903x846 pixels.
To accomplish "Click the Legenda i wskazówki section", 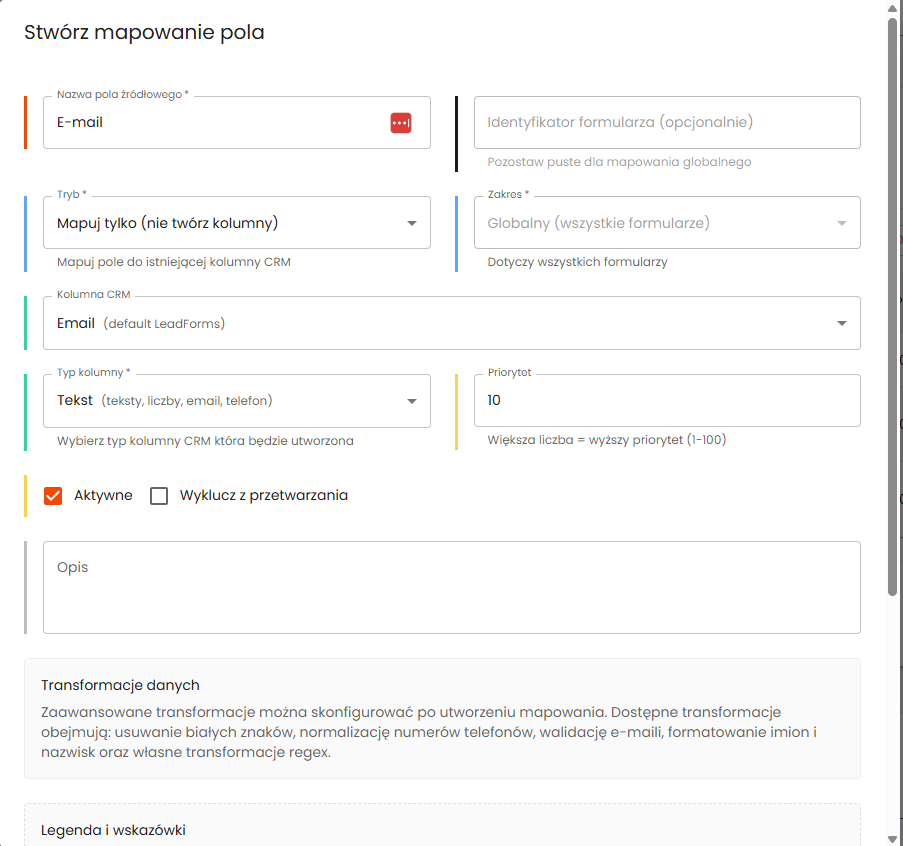I will click(x=113, y=830).
